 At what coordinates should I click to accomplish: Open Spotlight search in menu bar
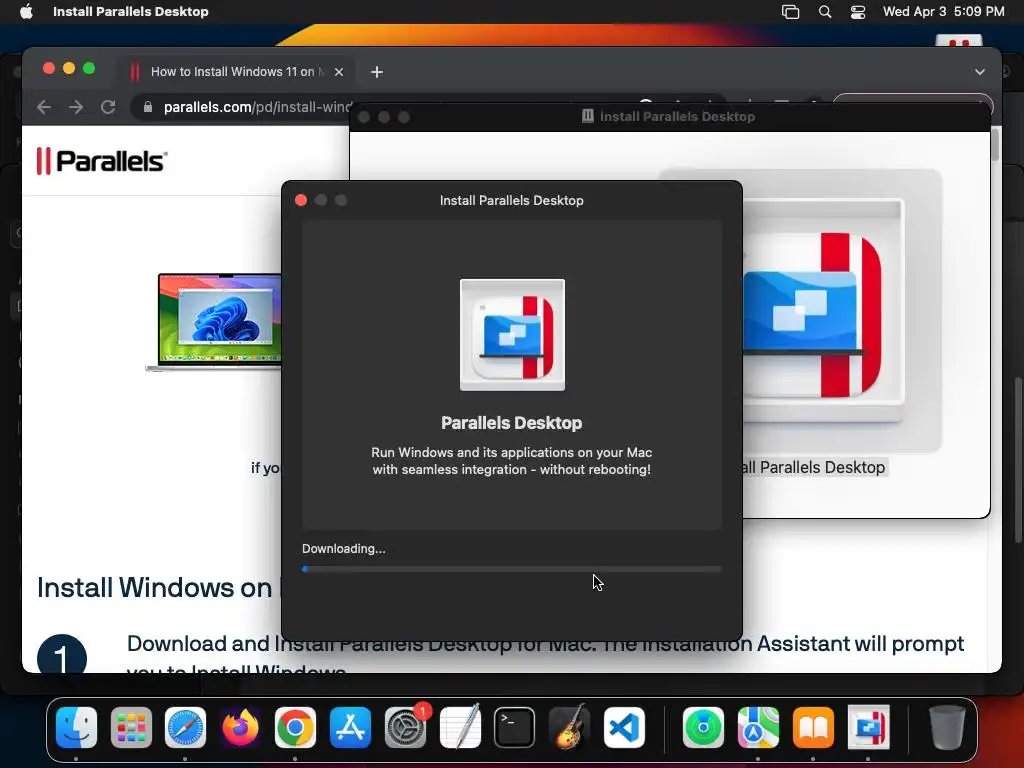[x=825, y=11]
